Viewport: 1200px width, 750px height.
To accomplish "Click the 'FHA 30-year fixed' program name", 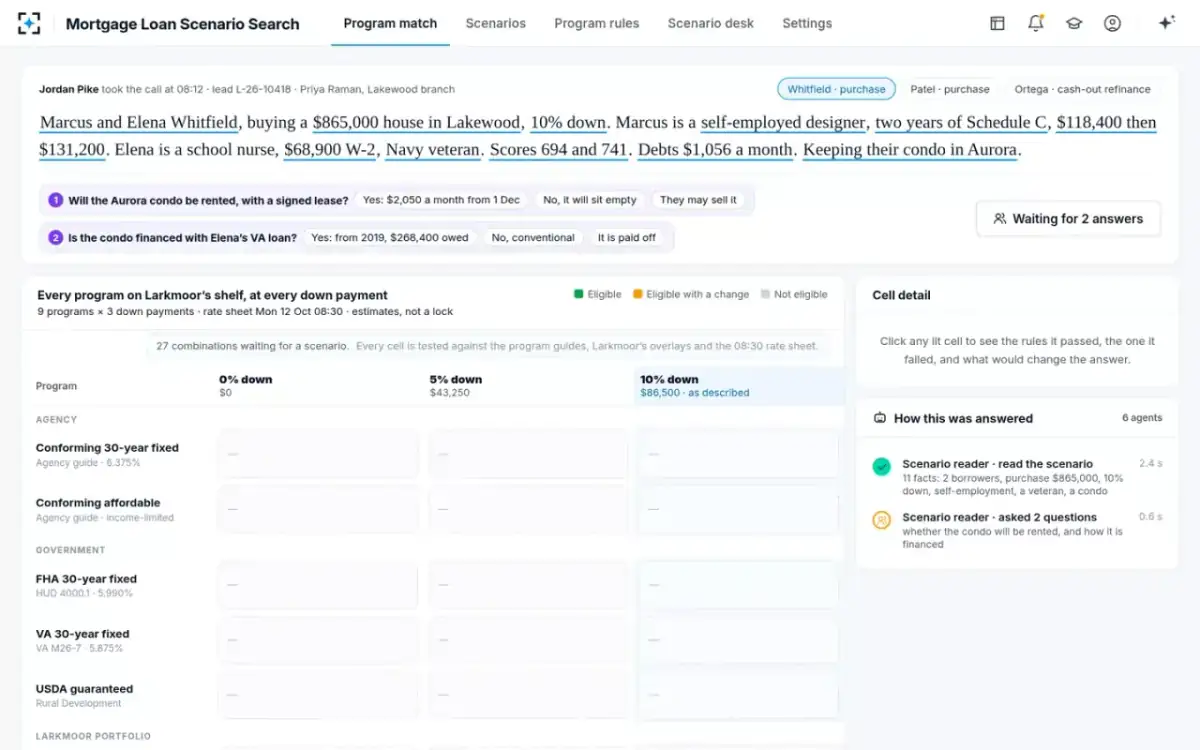I will click(x=86, y=579).
